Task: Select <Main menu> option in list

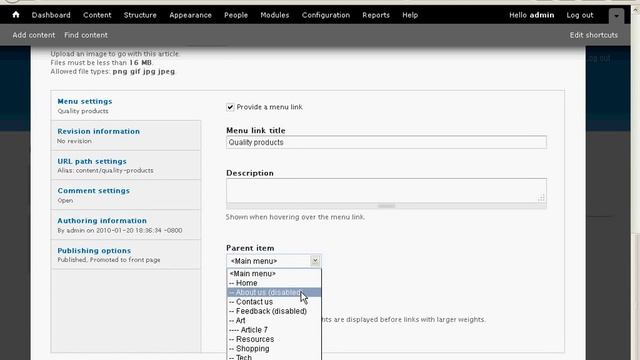Action: tap(274, 273)
